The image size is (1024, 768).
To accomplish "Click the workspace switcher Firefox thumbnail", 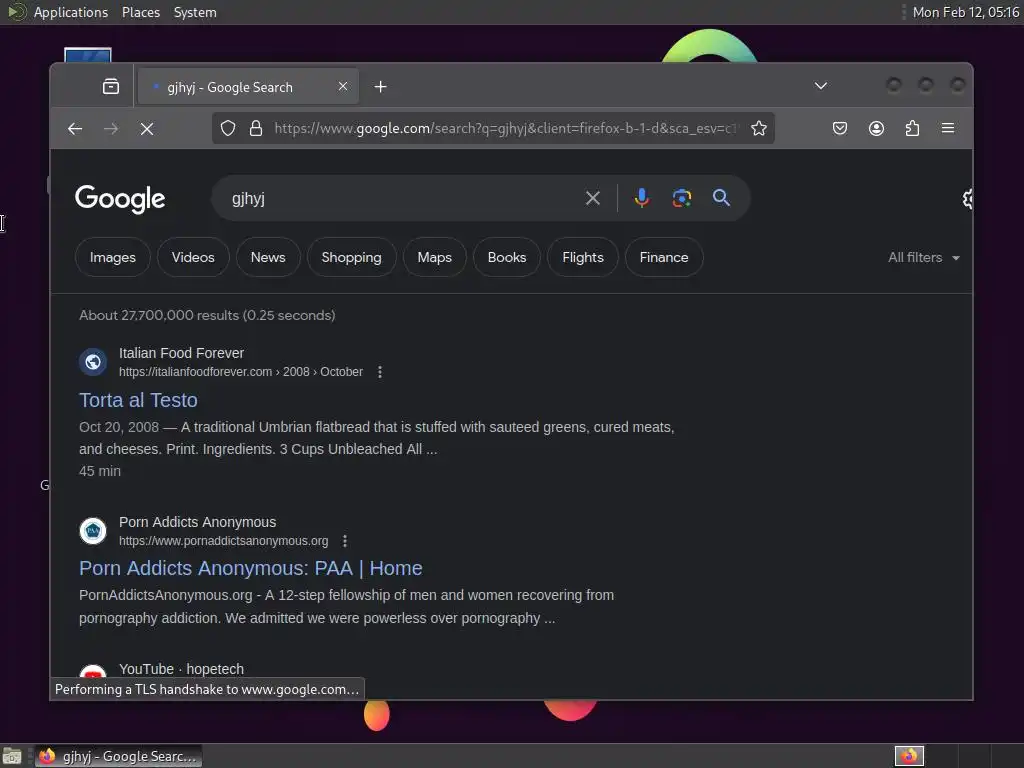I will [909, 756].
